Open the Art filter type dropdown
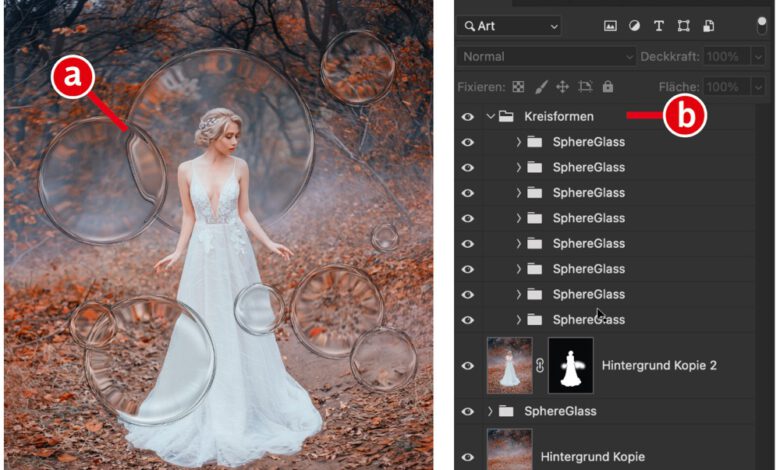Viewport: 780px width, 470px height. [x=510, y=26]
